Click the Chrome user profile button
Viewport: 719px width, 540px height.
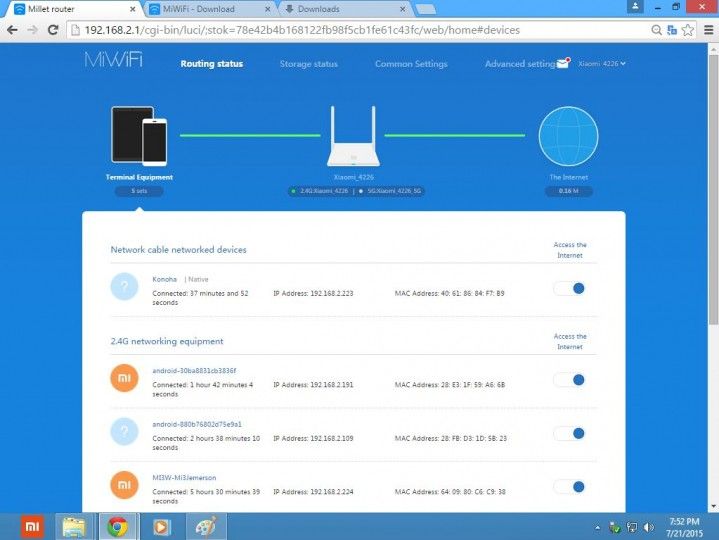(x=635, y=6)
